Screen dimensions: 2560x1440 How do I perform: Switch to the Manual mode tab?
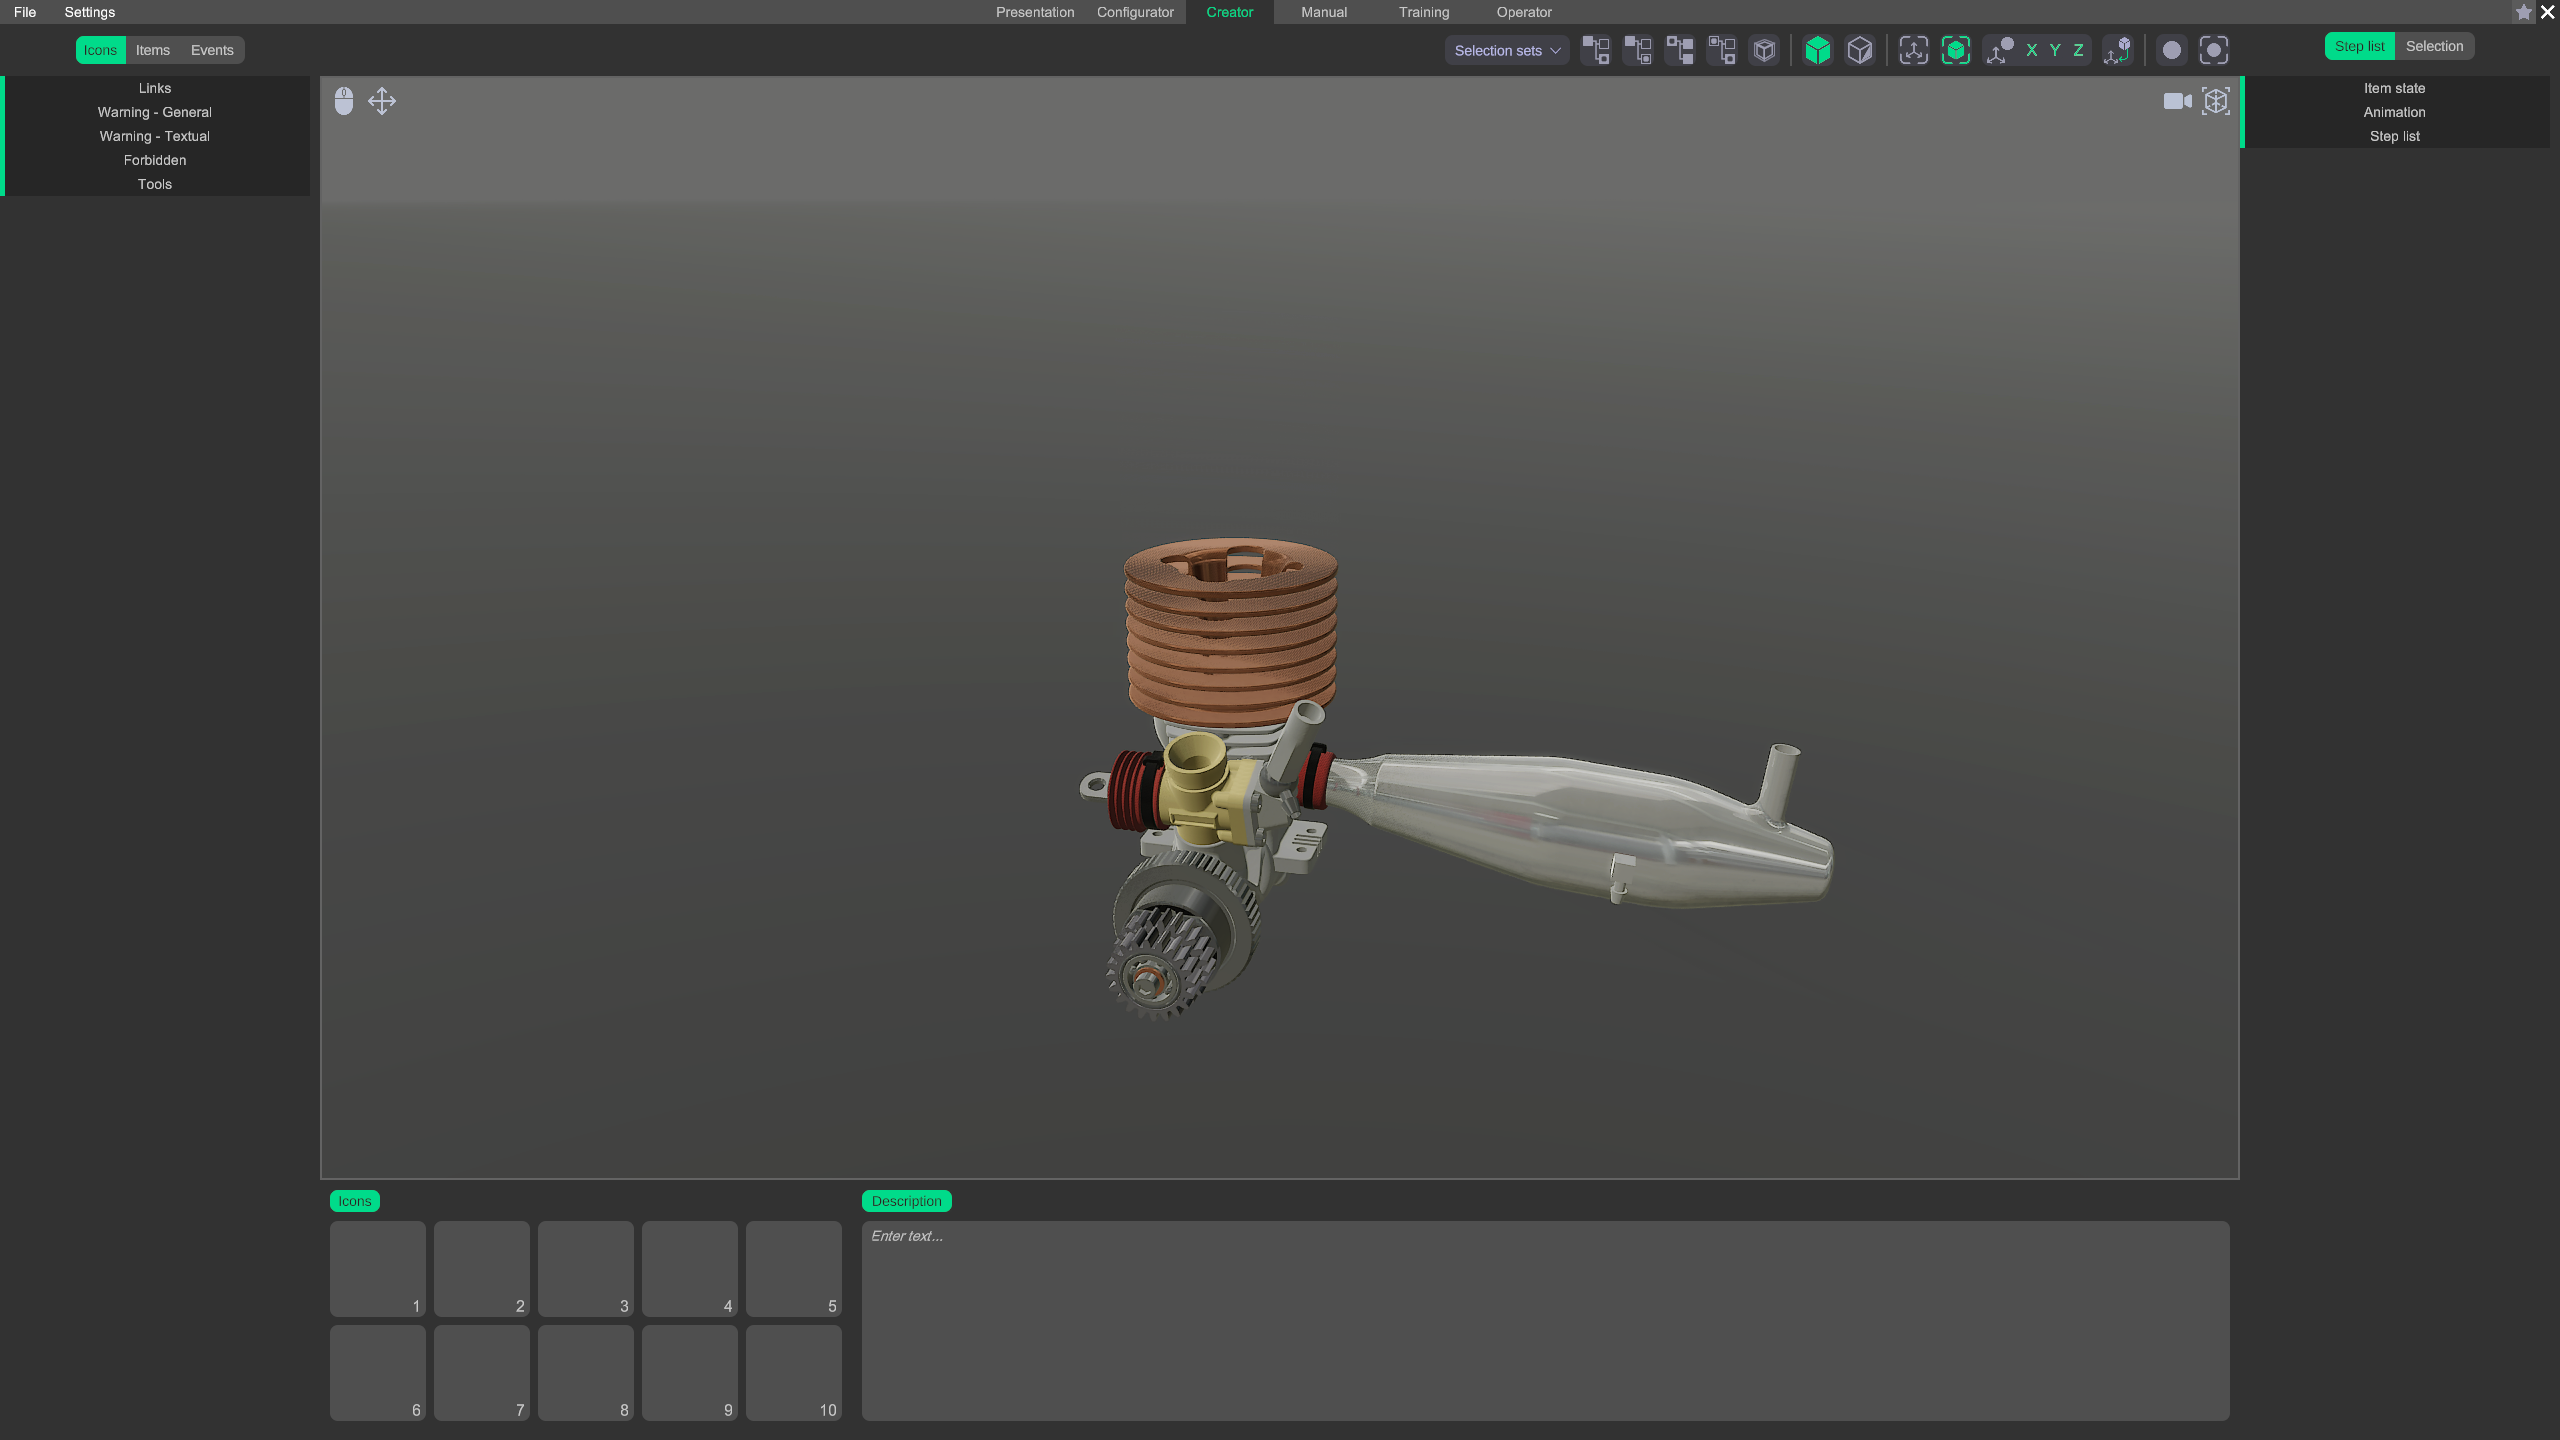click(1324, 12)
